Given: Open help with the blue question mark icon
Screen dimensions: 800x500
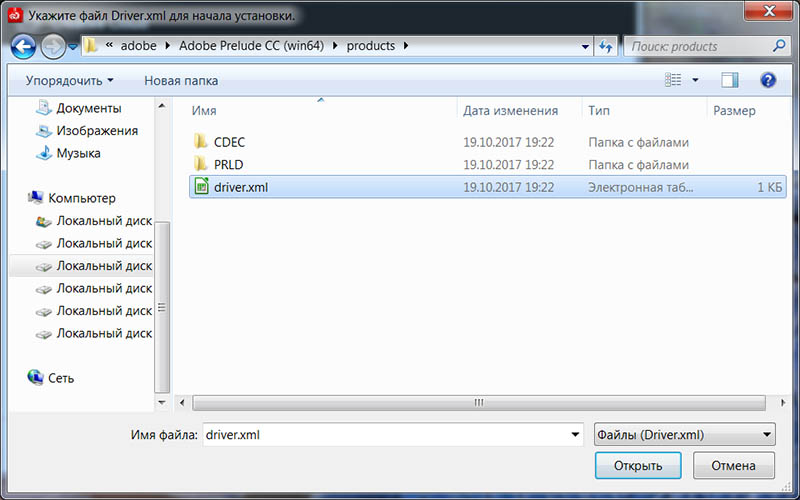Looking at the screenshot, I should (768, 80).
